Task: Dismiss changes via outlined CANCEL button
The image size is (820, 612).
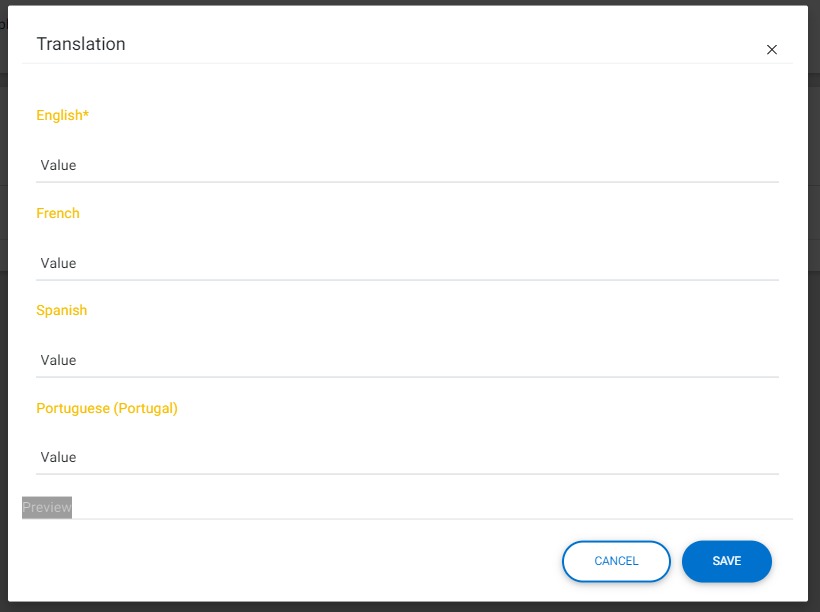Action: (x=616, y=561)
